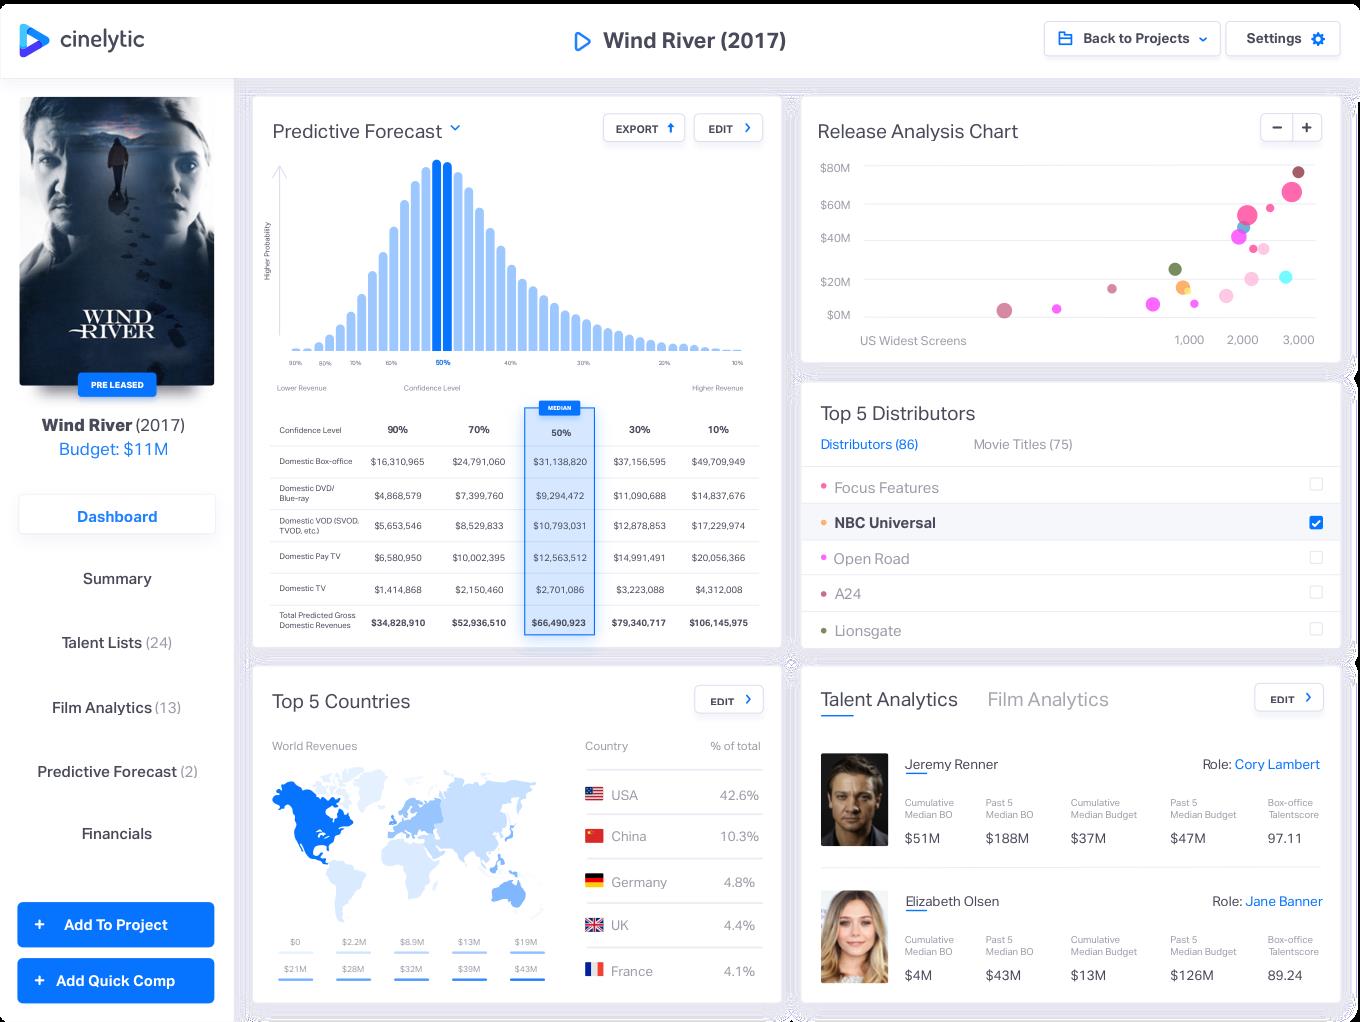1360x1022 pixels.
Task: Click the chevron in Top 5 Countries Edit button
Action: coord(748,700)
